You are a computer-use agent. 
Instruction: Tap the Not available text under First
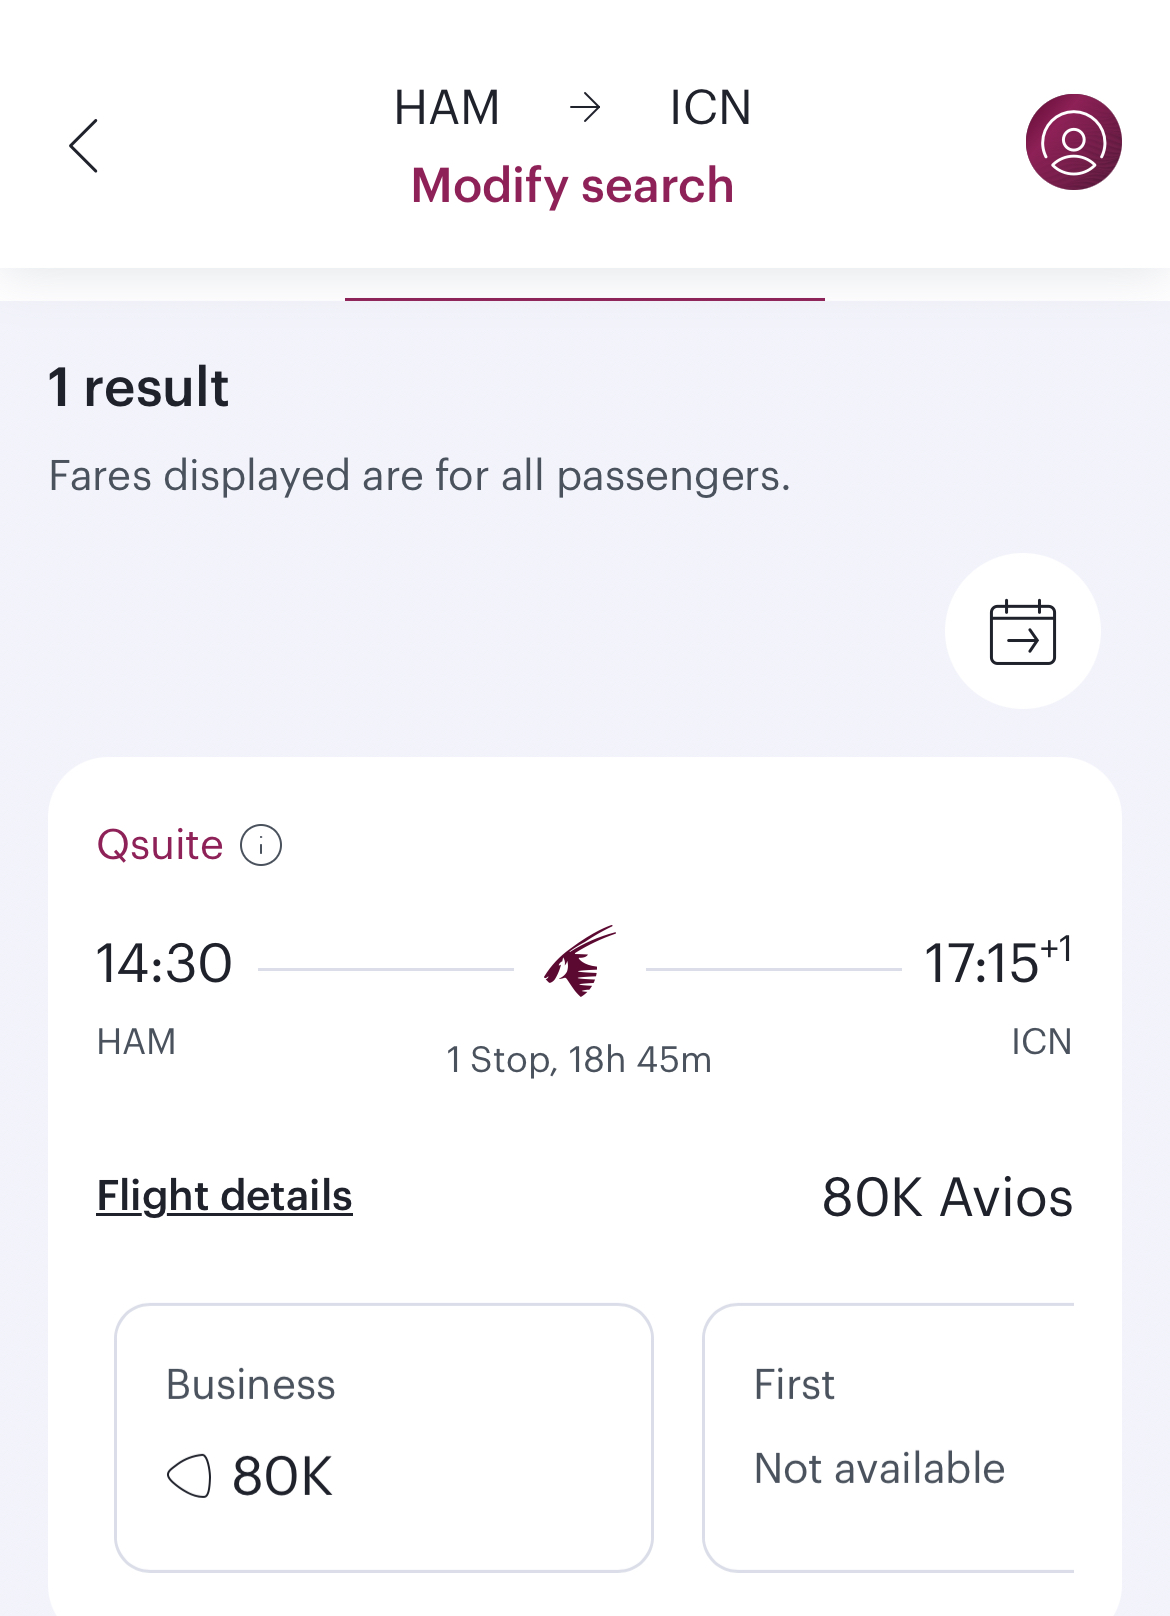coord(880,1469)
